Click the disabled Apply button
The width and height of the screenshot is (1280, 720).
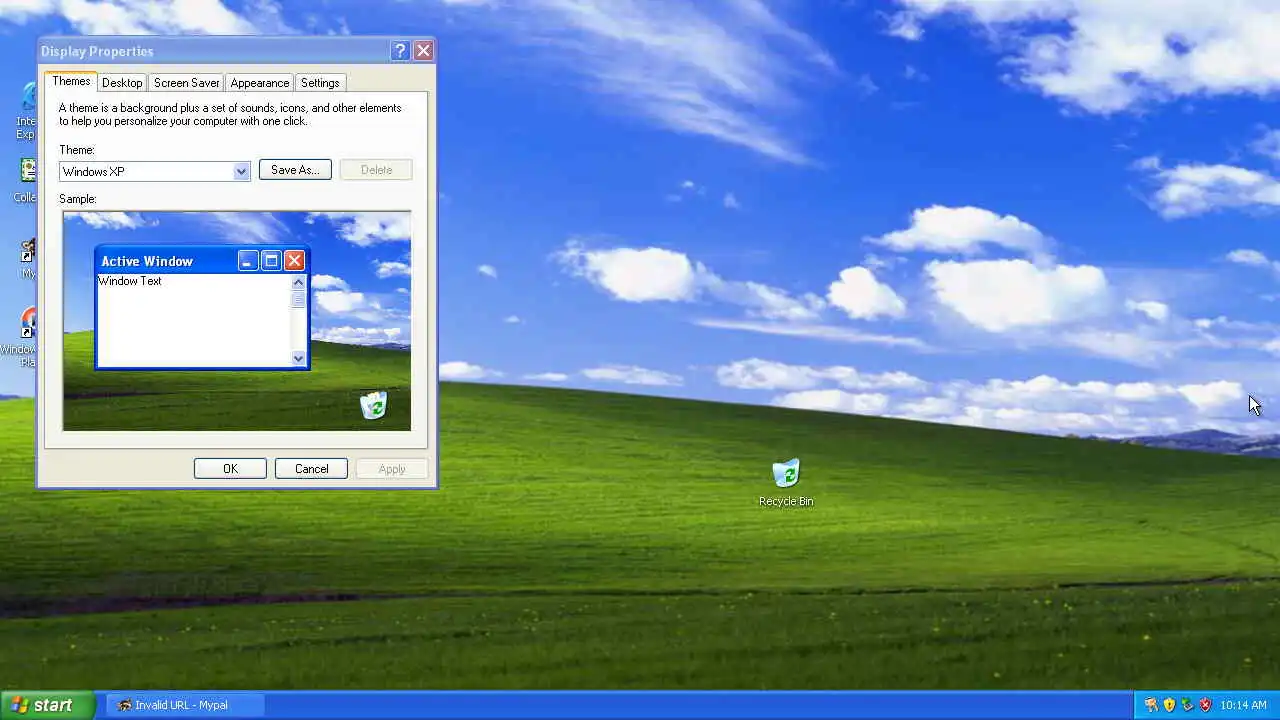pyautogui.click(x=392, y=469)
